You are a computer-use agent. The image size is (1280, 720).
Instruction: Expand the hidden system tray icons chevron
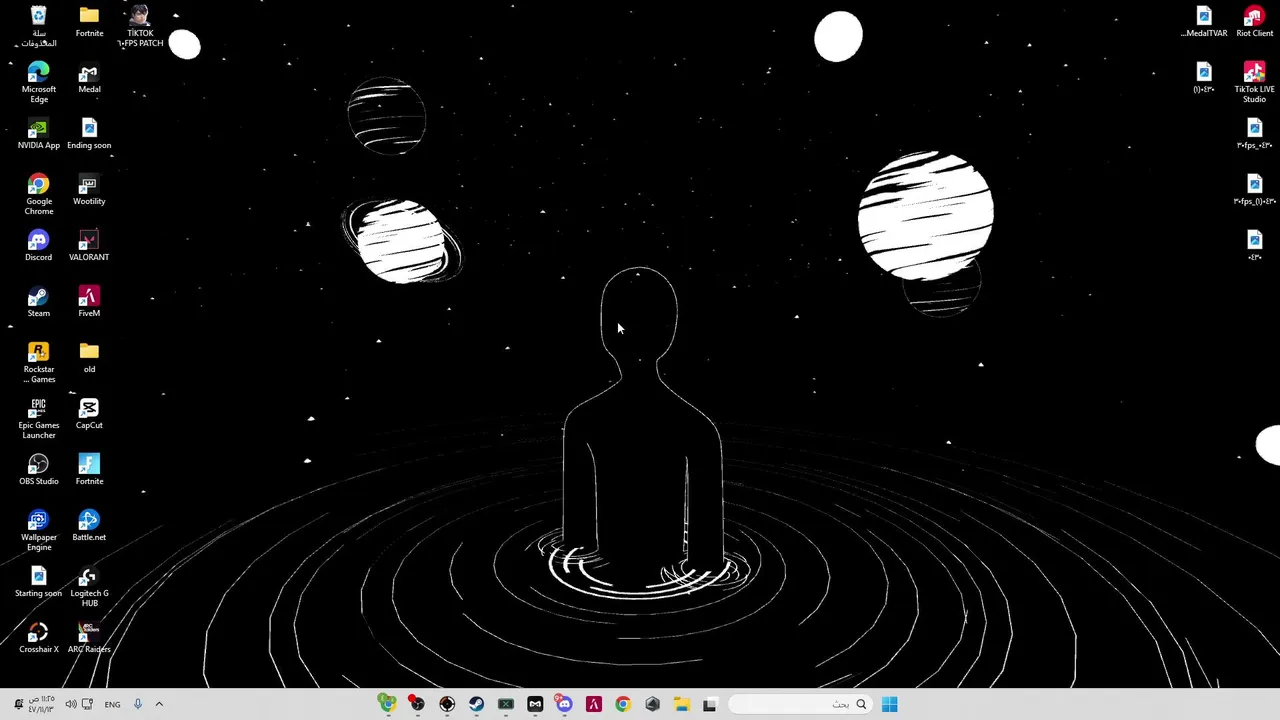coord(159,704)
